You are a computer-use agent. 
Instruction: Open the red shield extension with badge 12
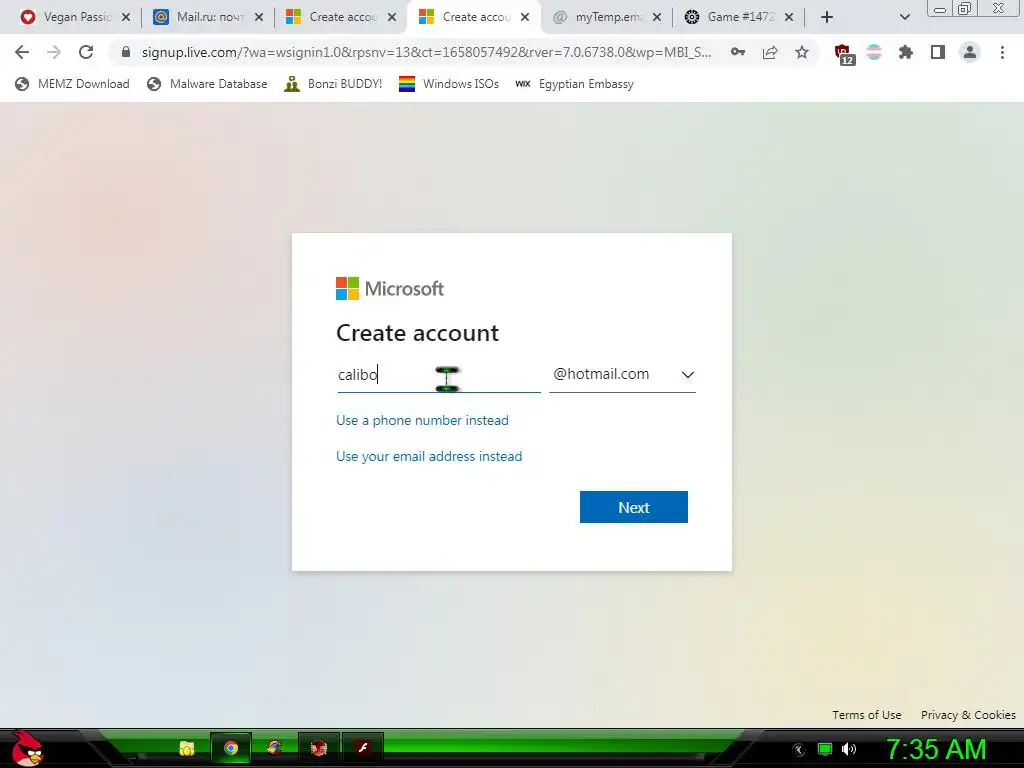point(844,54)
